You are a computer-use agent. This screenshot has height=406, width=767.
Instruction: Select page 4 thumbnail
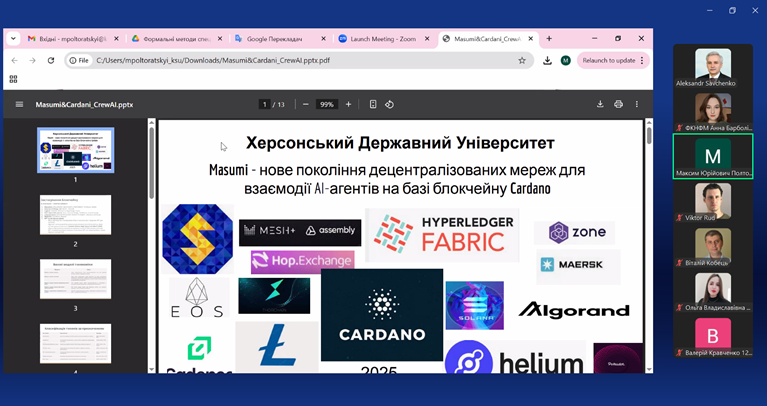(x=76, y=343)
